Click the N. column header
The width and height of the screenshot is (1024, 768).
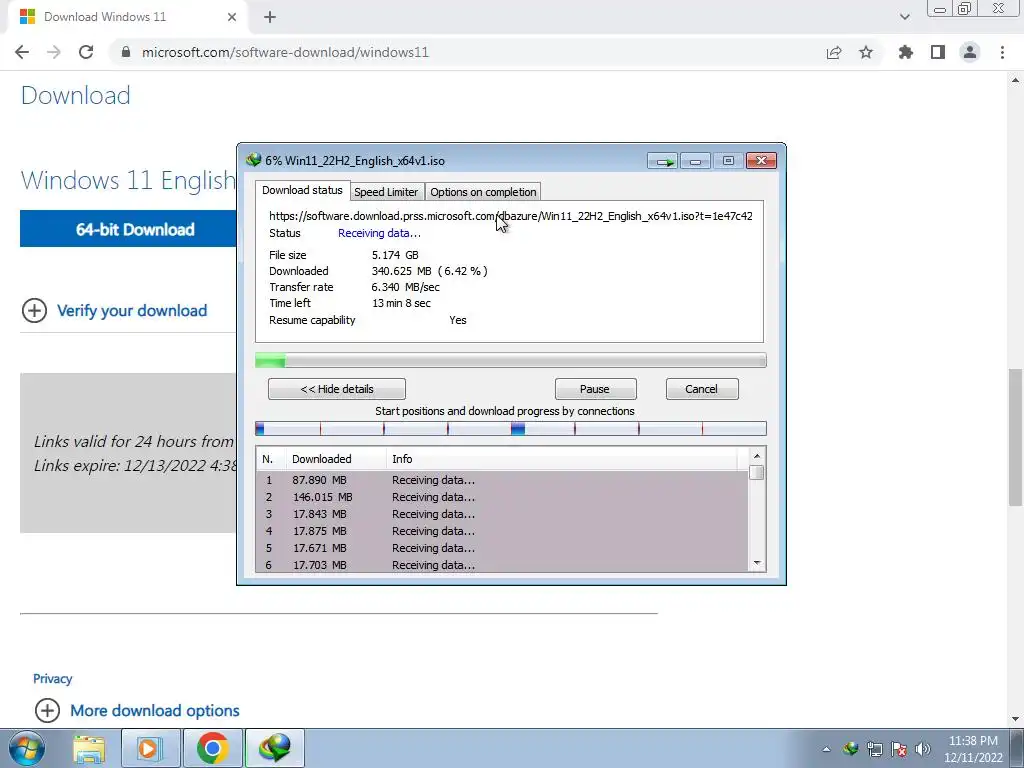tap(272, 459)
